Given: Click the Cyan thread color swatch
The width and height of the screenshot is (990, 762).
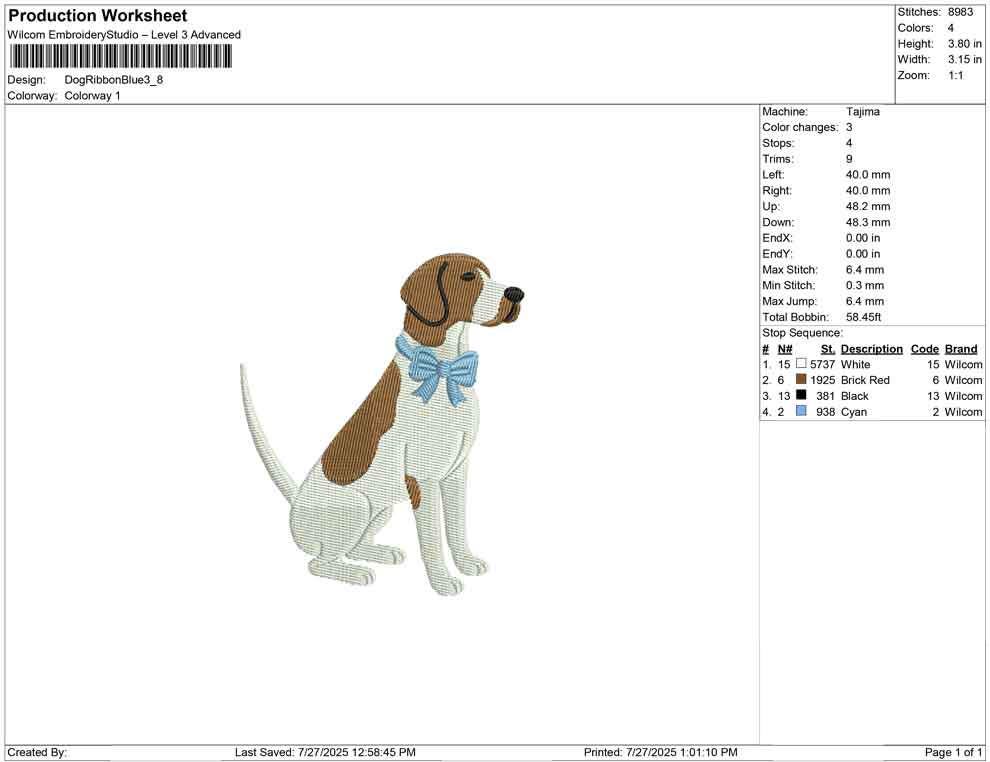Looking at the screenshot, I should (801, 411).
